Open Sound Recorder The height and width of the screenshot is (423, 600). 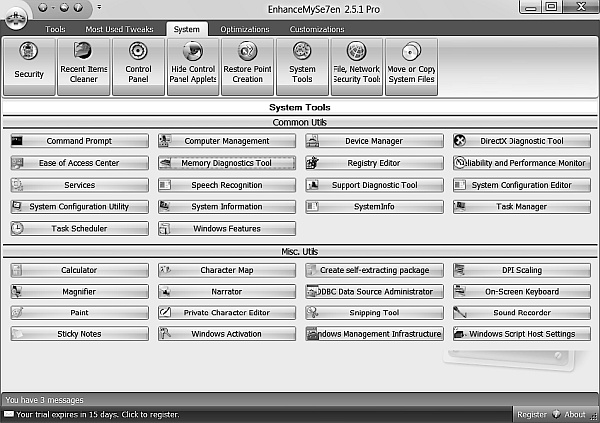(x=522, y=312)
